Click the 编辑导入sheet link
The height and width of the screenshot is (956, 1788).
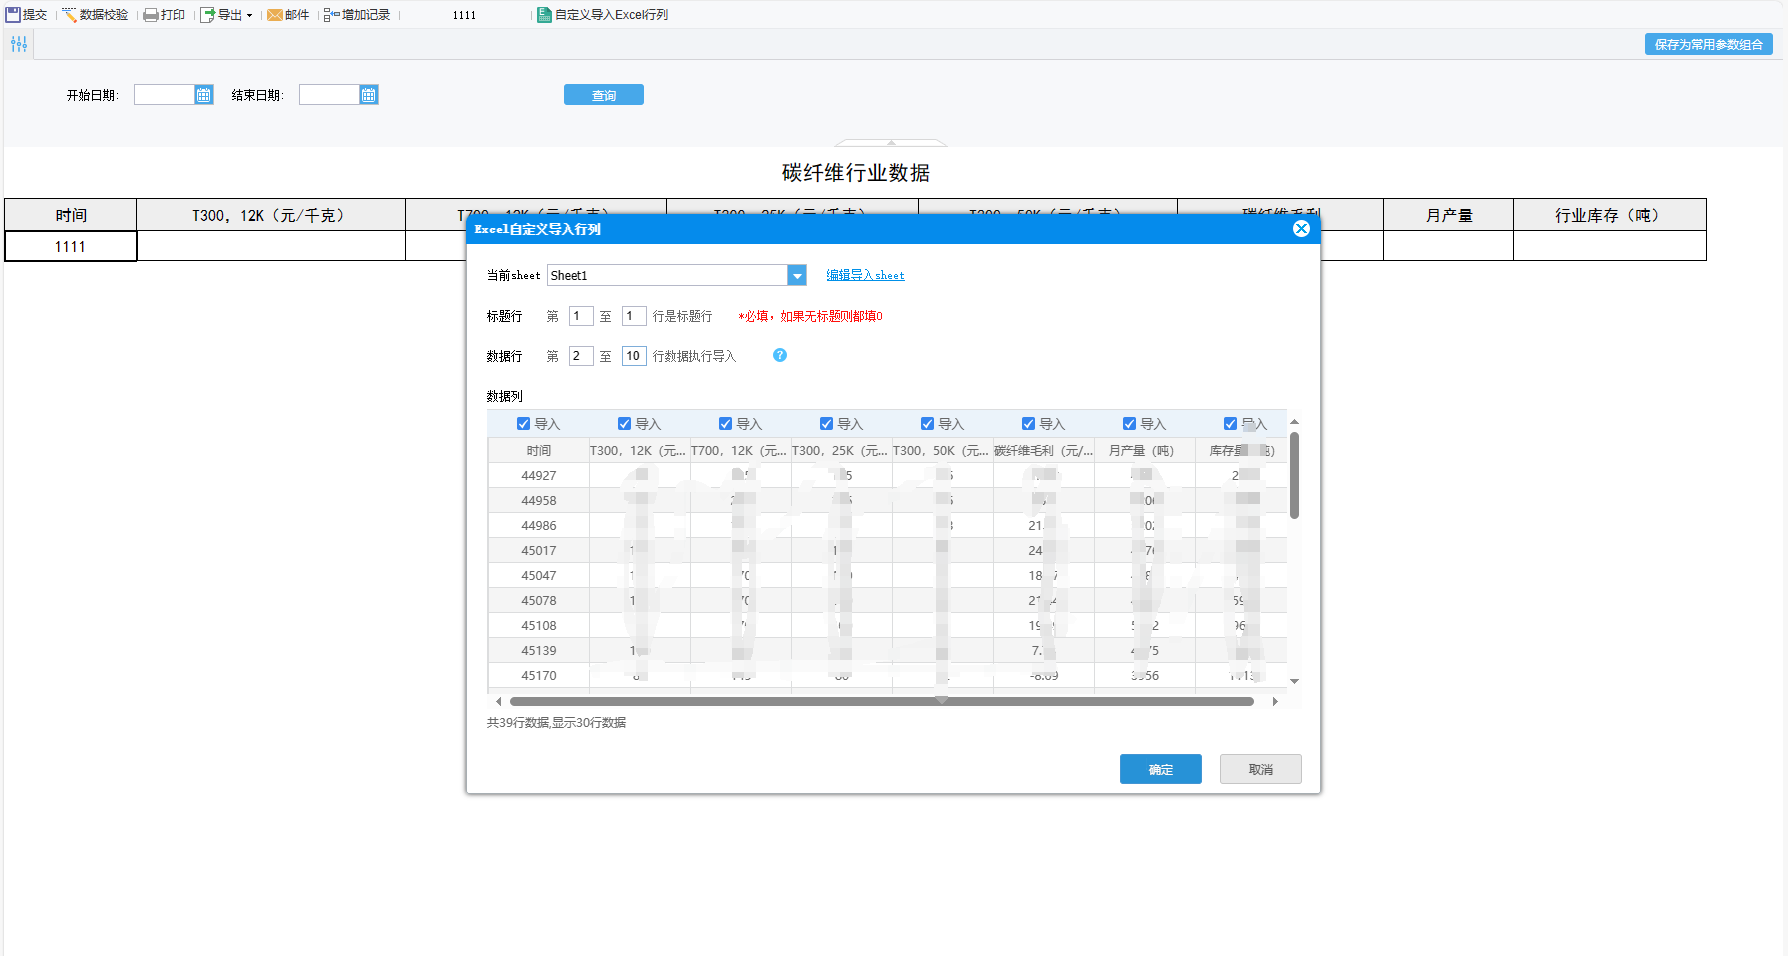[865, 275]
